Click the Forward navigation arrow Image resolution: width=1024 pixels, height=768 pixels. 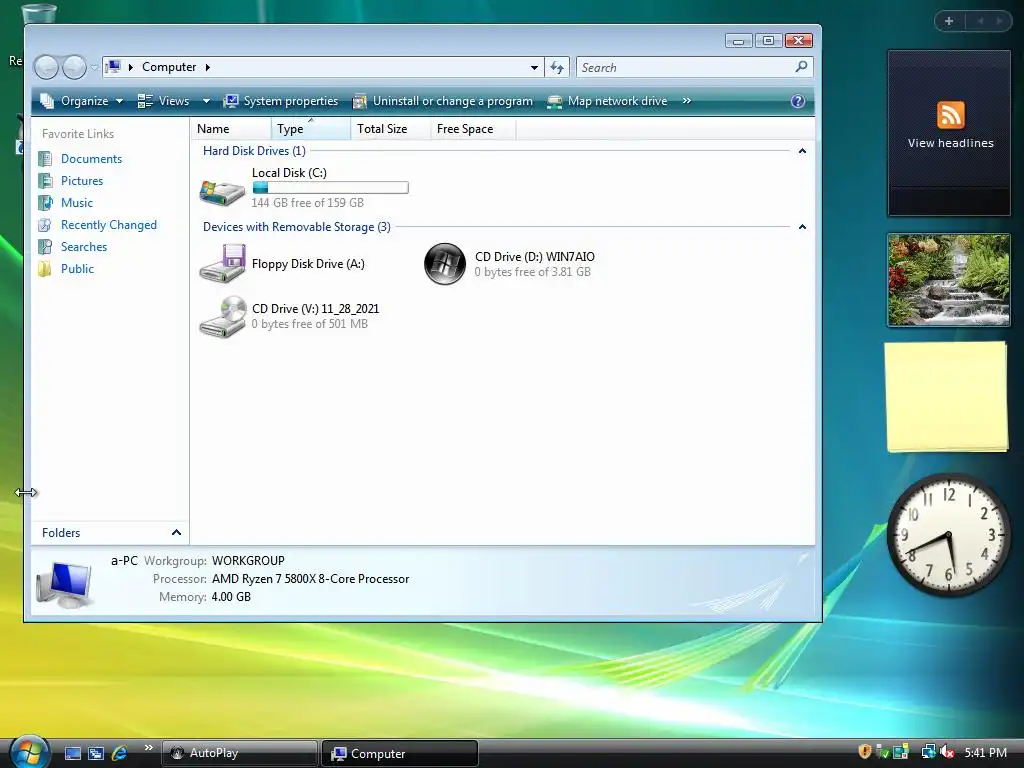point(74,67)
